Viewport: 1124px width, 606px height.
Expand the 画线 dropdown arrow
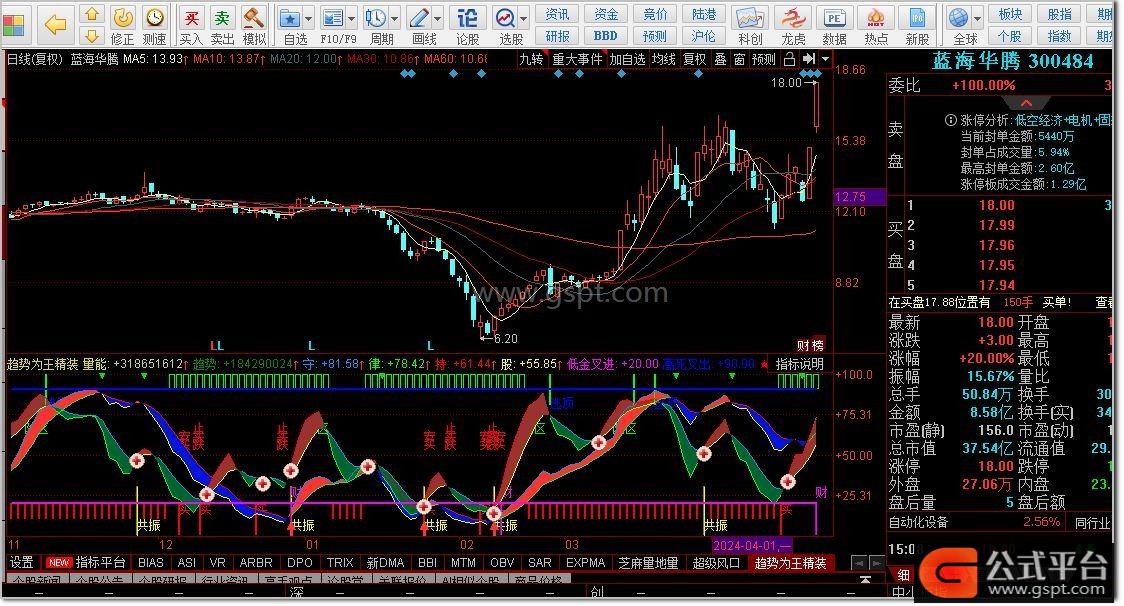tap(437, 19)
